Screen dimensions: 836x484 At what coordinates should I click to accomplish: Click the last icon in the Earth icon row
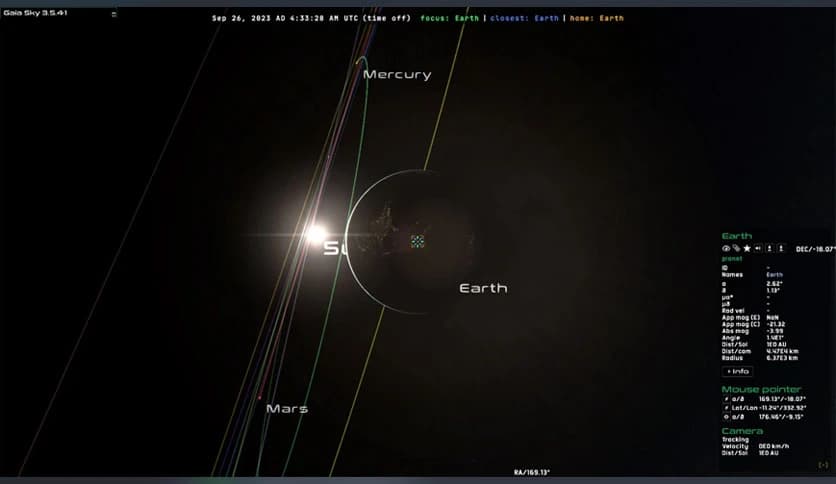pos(781,248)
